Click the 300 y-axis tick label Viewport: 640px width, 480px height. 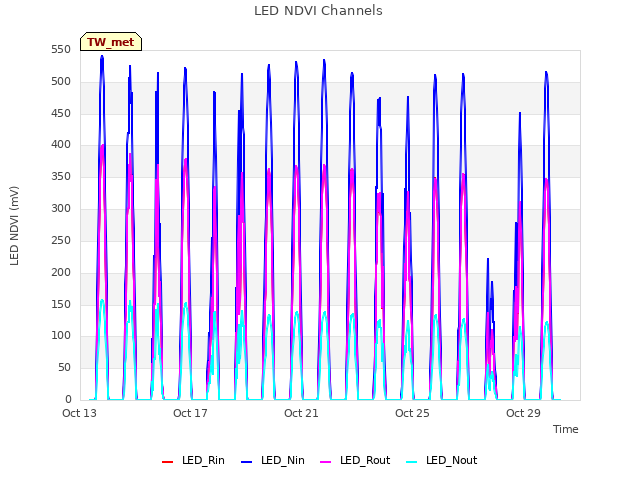pos(61,209)
